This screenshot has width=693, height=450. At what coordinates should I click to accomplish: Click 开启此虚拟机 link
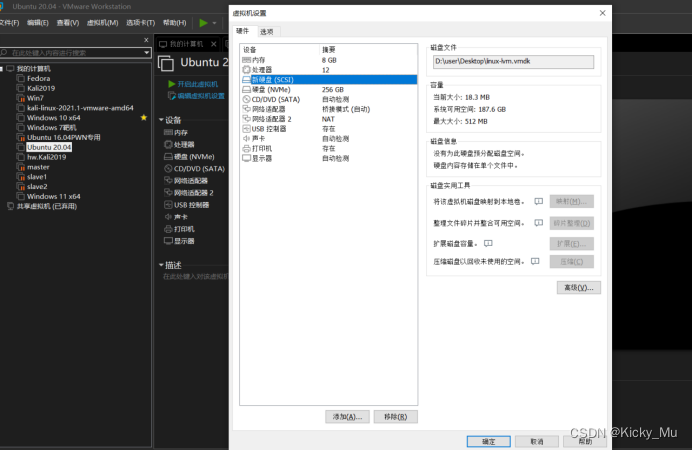(x=198, y=84)
